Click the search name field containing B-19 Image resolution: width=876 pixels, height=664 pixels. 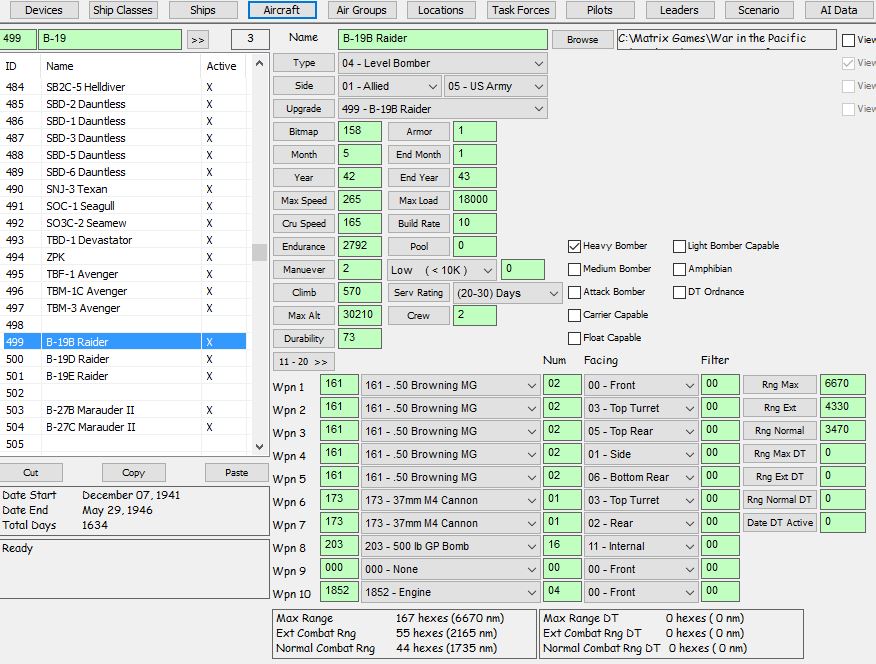click(x=110, y=39)
